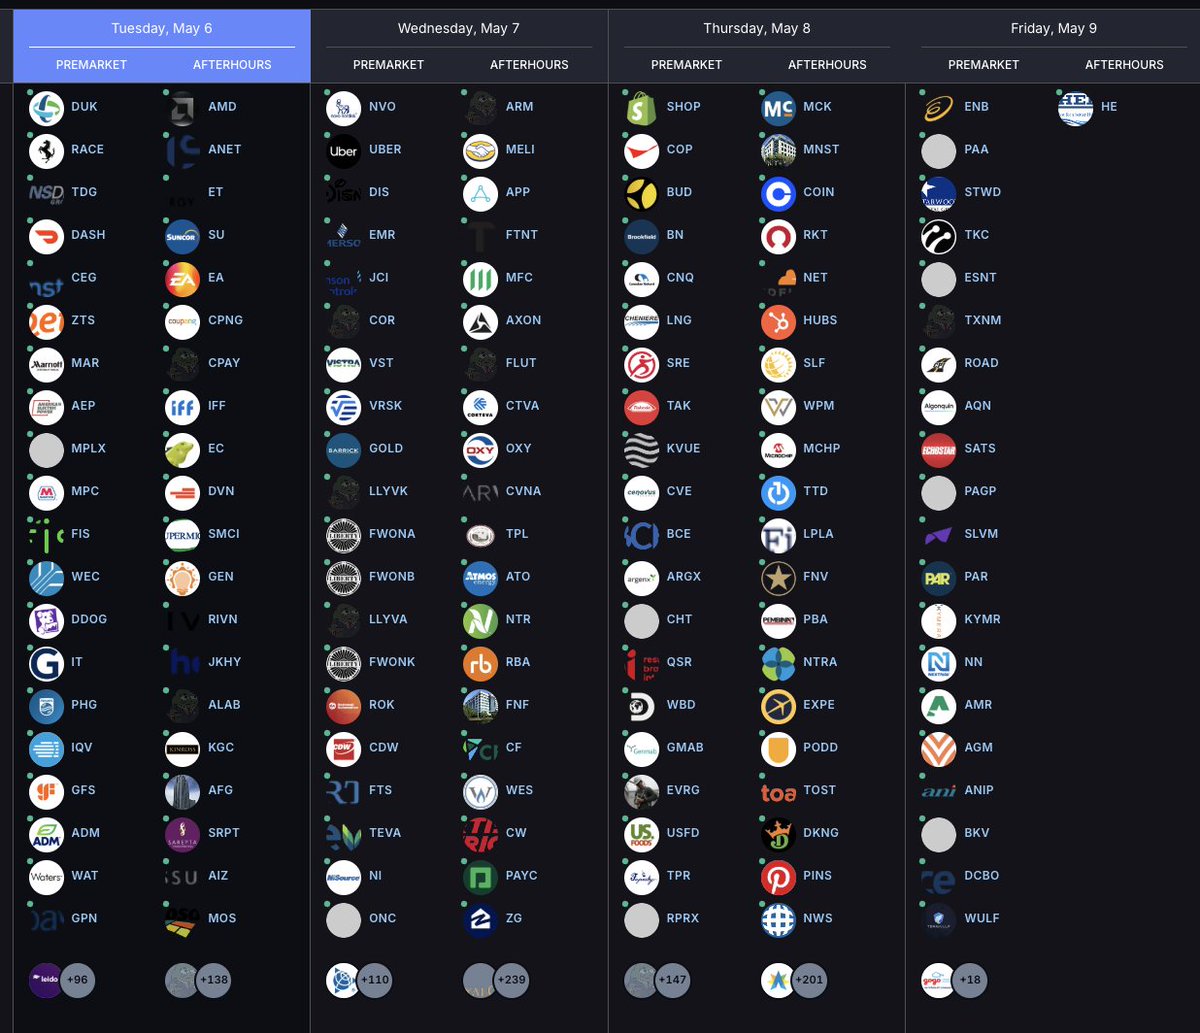Open the MCK ticker link
Viewport: 1200px width, 1033px height.
point(817,107)
